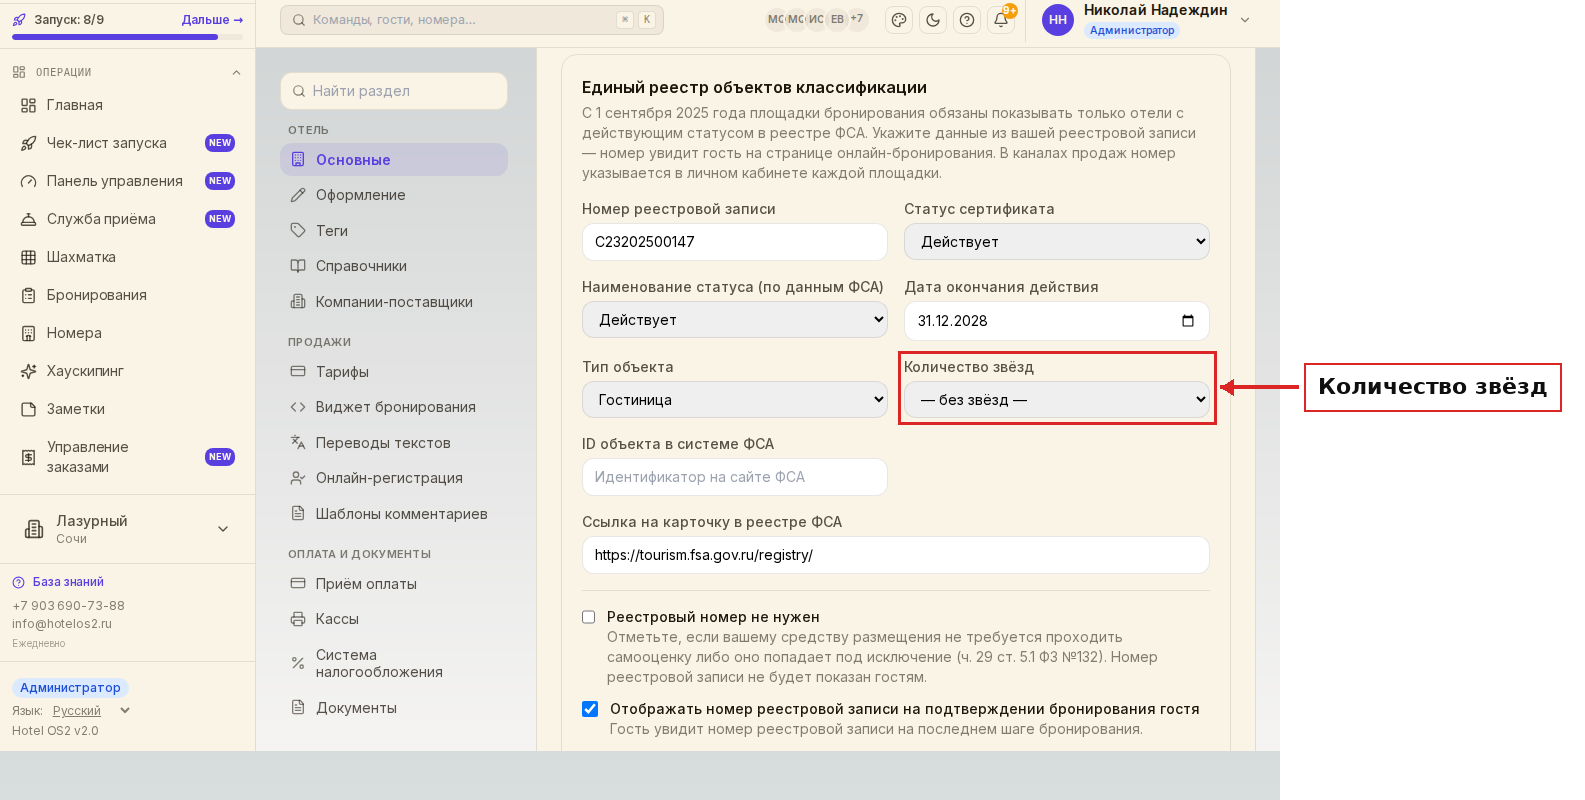The width and height of the screenshot is (1585, 800).
Task: Open the База знаний link
Action: [58, 582]
